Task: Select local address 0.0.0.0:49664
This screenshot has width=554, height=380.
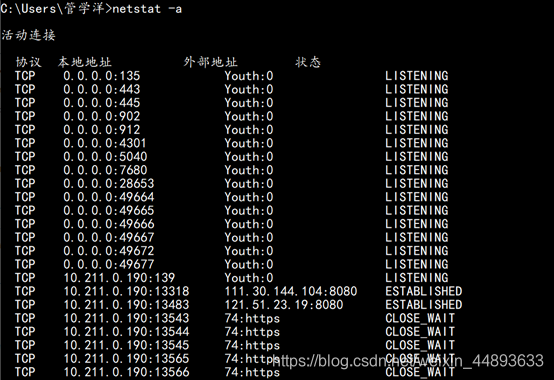Action: [109, 197]
